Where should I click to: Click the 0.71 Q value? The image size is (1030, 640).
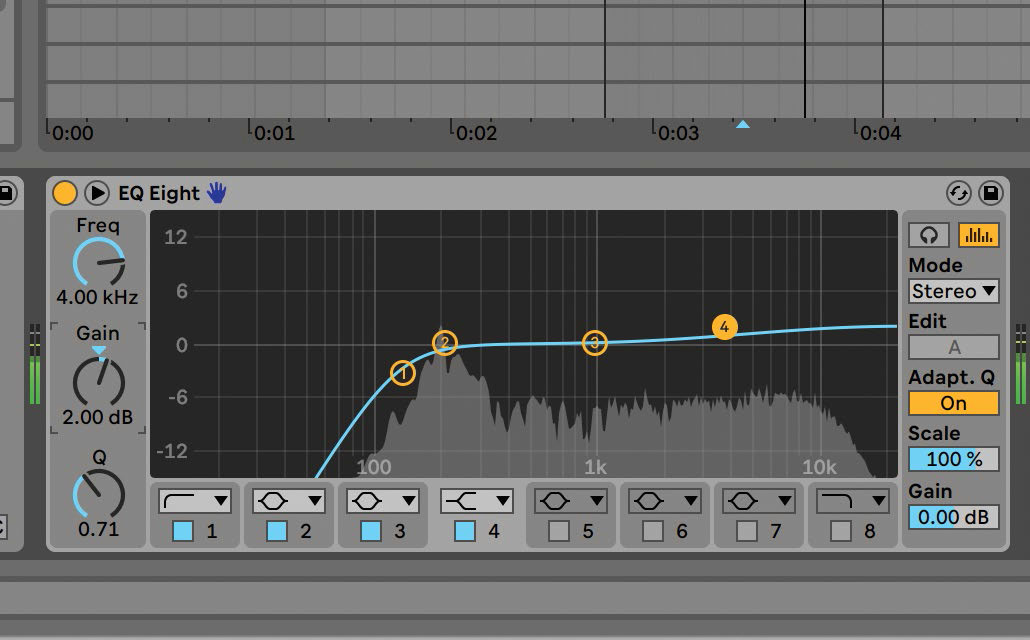pyautogui.click(x=99, y=529)
